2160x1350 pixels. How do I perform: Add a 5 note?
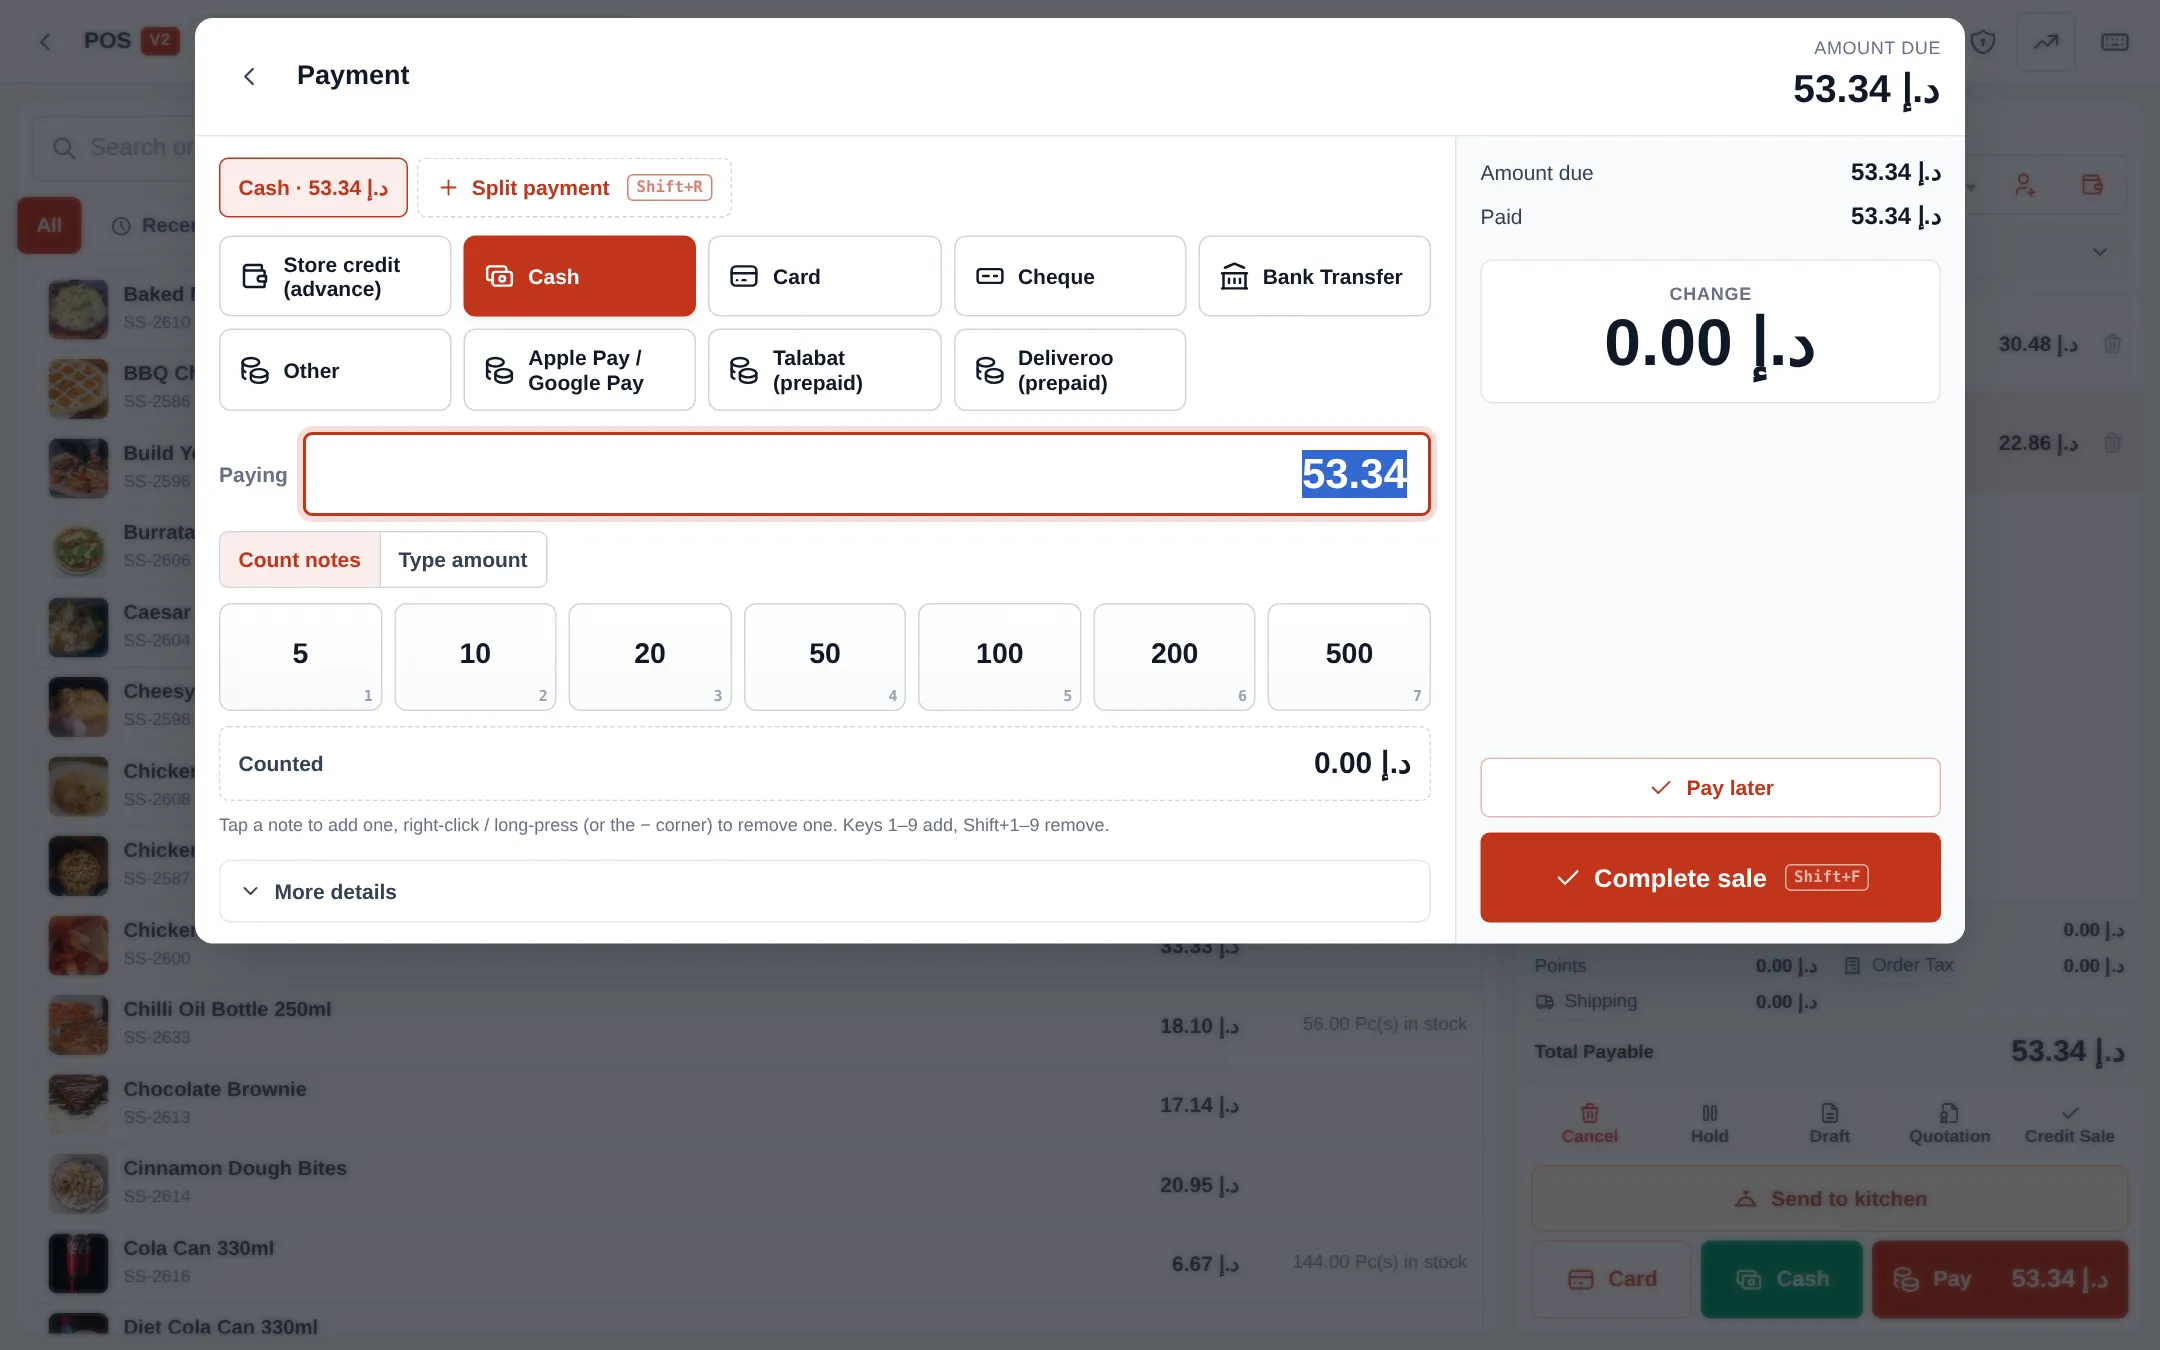300,656
